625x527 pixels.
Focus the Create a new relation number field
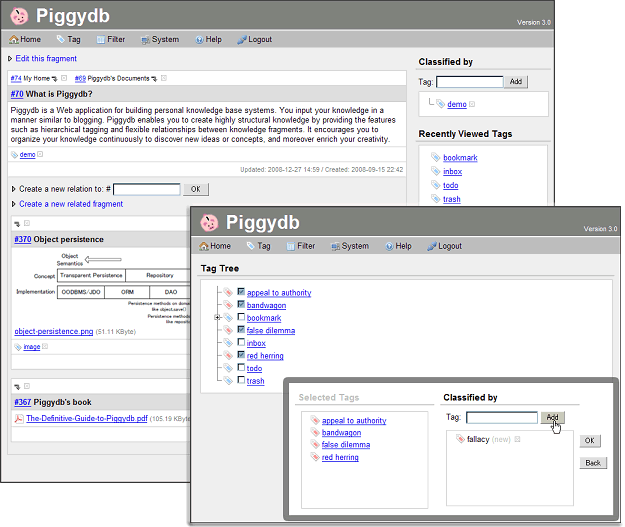click(147, 189)
